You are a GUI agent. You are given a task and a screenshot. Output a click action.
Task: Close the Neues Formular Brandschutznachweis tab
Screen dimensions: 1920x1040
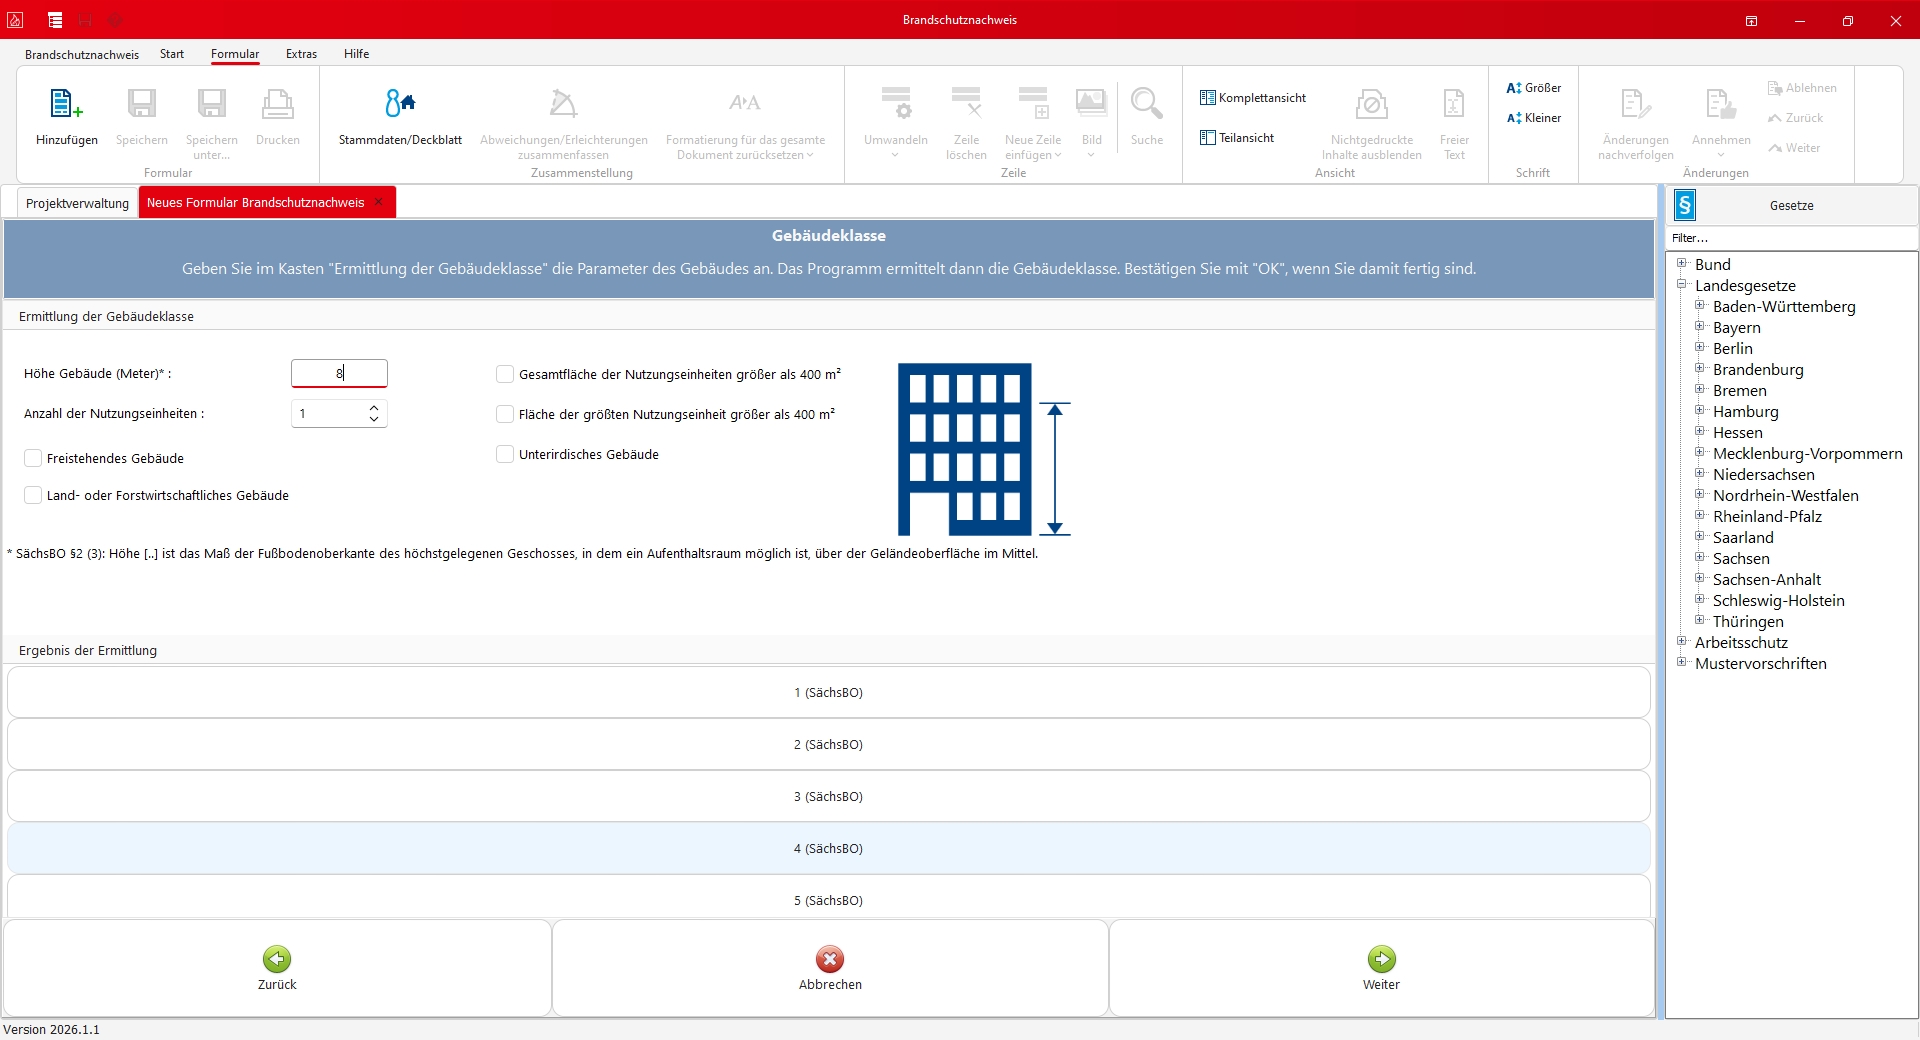point(379,202)
